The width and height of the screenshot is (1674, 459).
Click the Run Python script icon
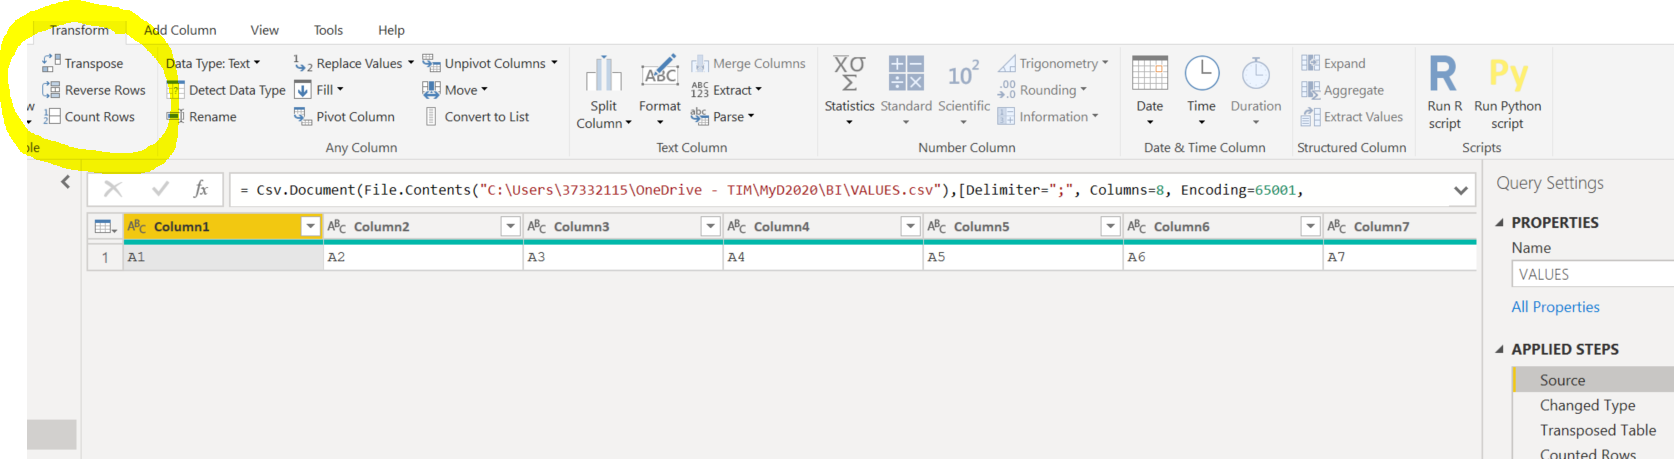click(x=1508, y=74)
